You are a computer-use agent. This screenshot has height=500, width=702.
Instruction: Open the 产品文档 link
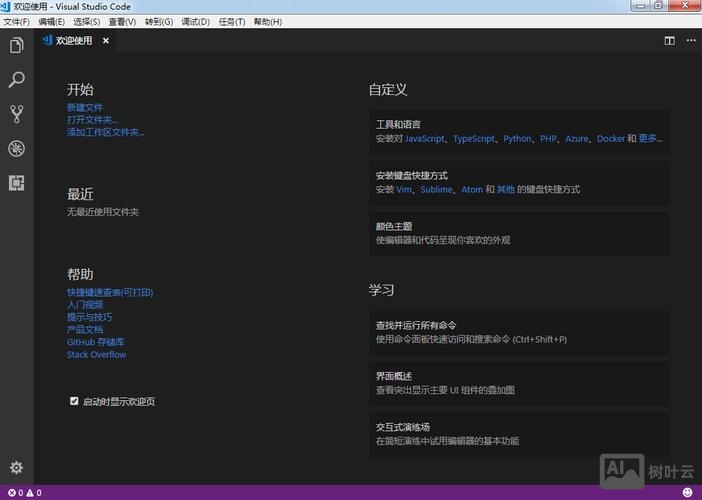(85, 329)
